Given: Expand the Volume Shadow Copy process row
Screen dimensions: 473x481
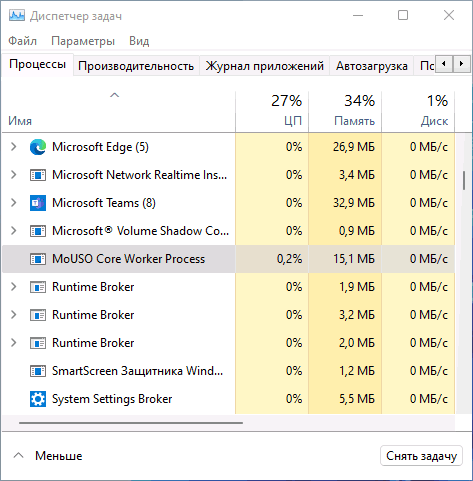Looking at the screenshot, I should (x=14, y=231).
